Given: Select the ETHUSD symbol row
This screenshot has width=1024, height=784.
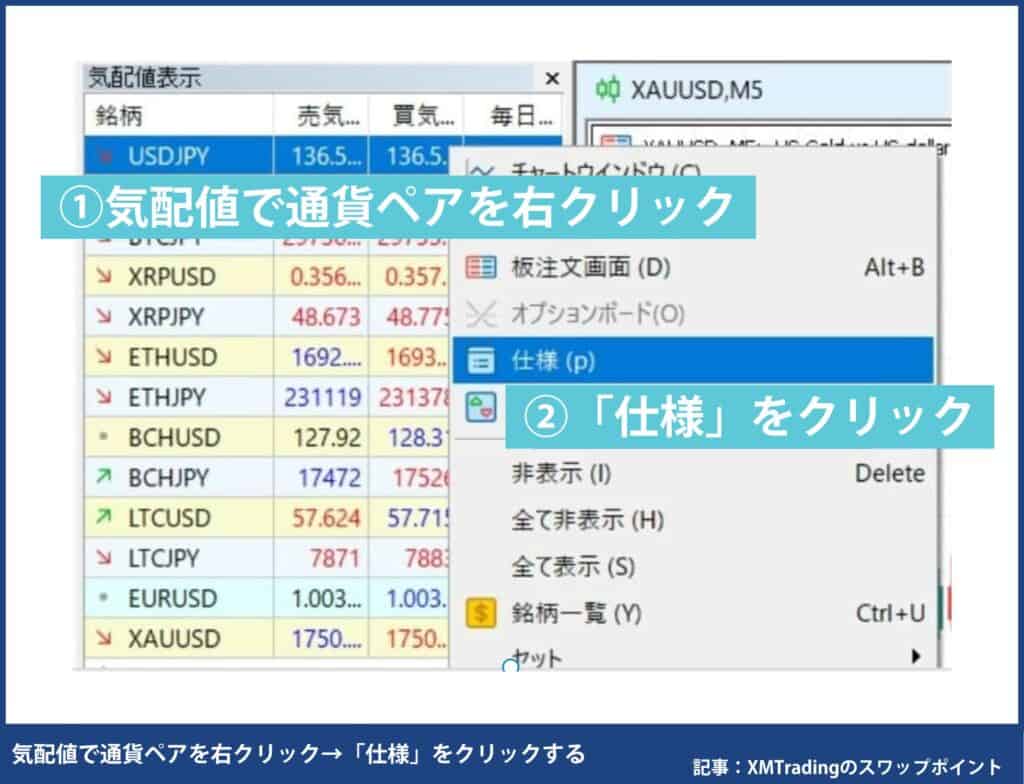Looking at the screenshot, I should (x=267, y=357).
